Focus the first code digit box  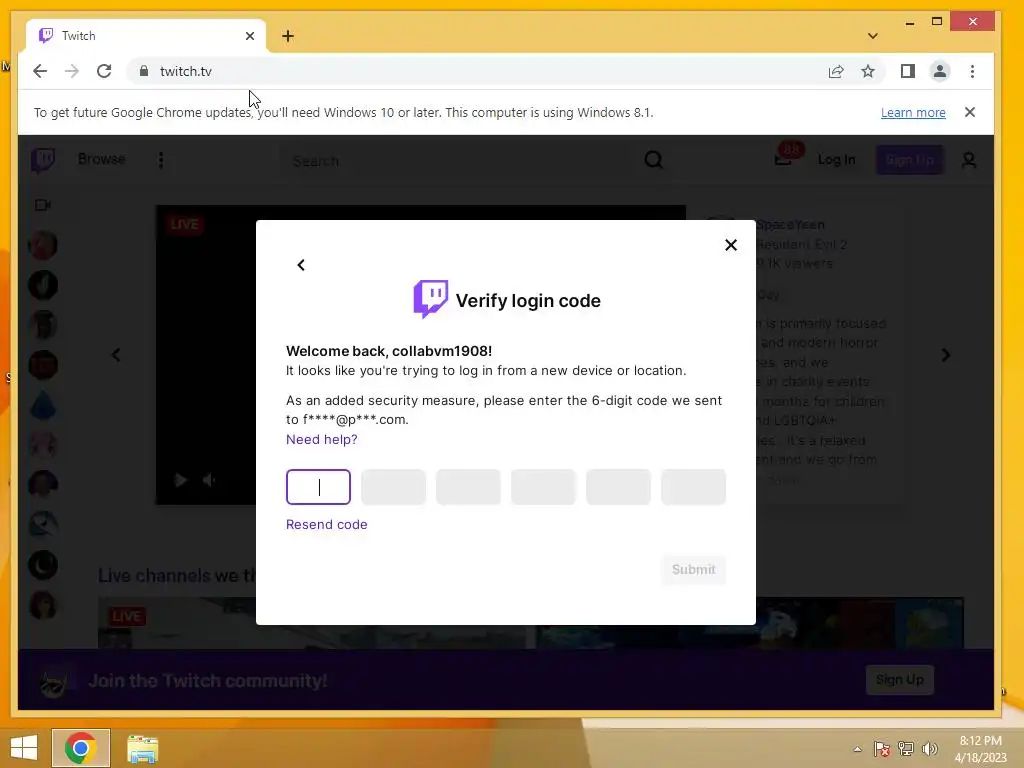pos(318,487)
